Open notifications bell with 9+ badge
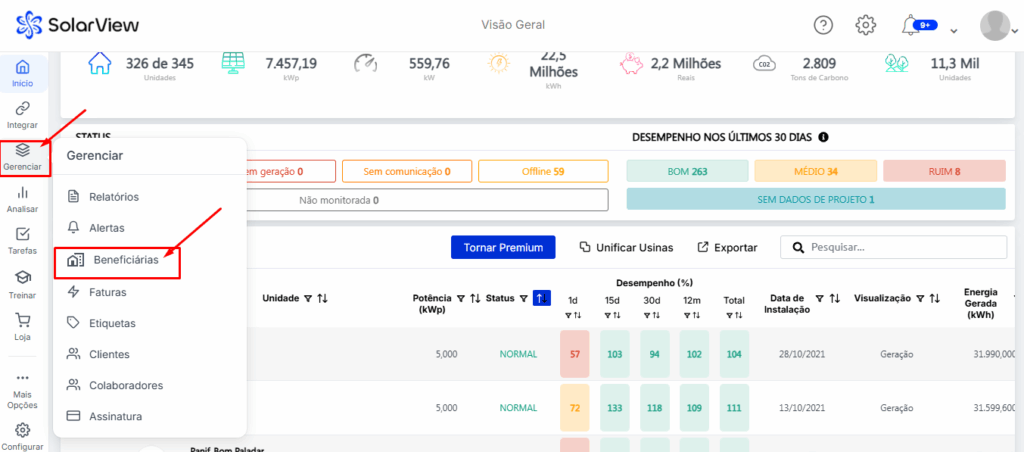 coord(912,25)
